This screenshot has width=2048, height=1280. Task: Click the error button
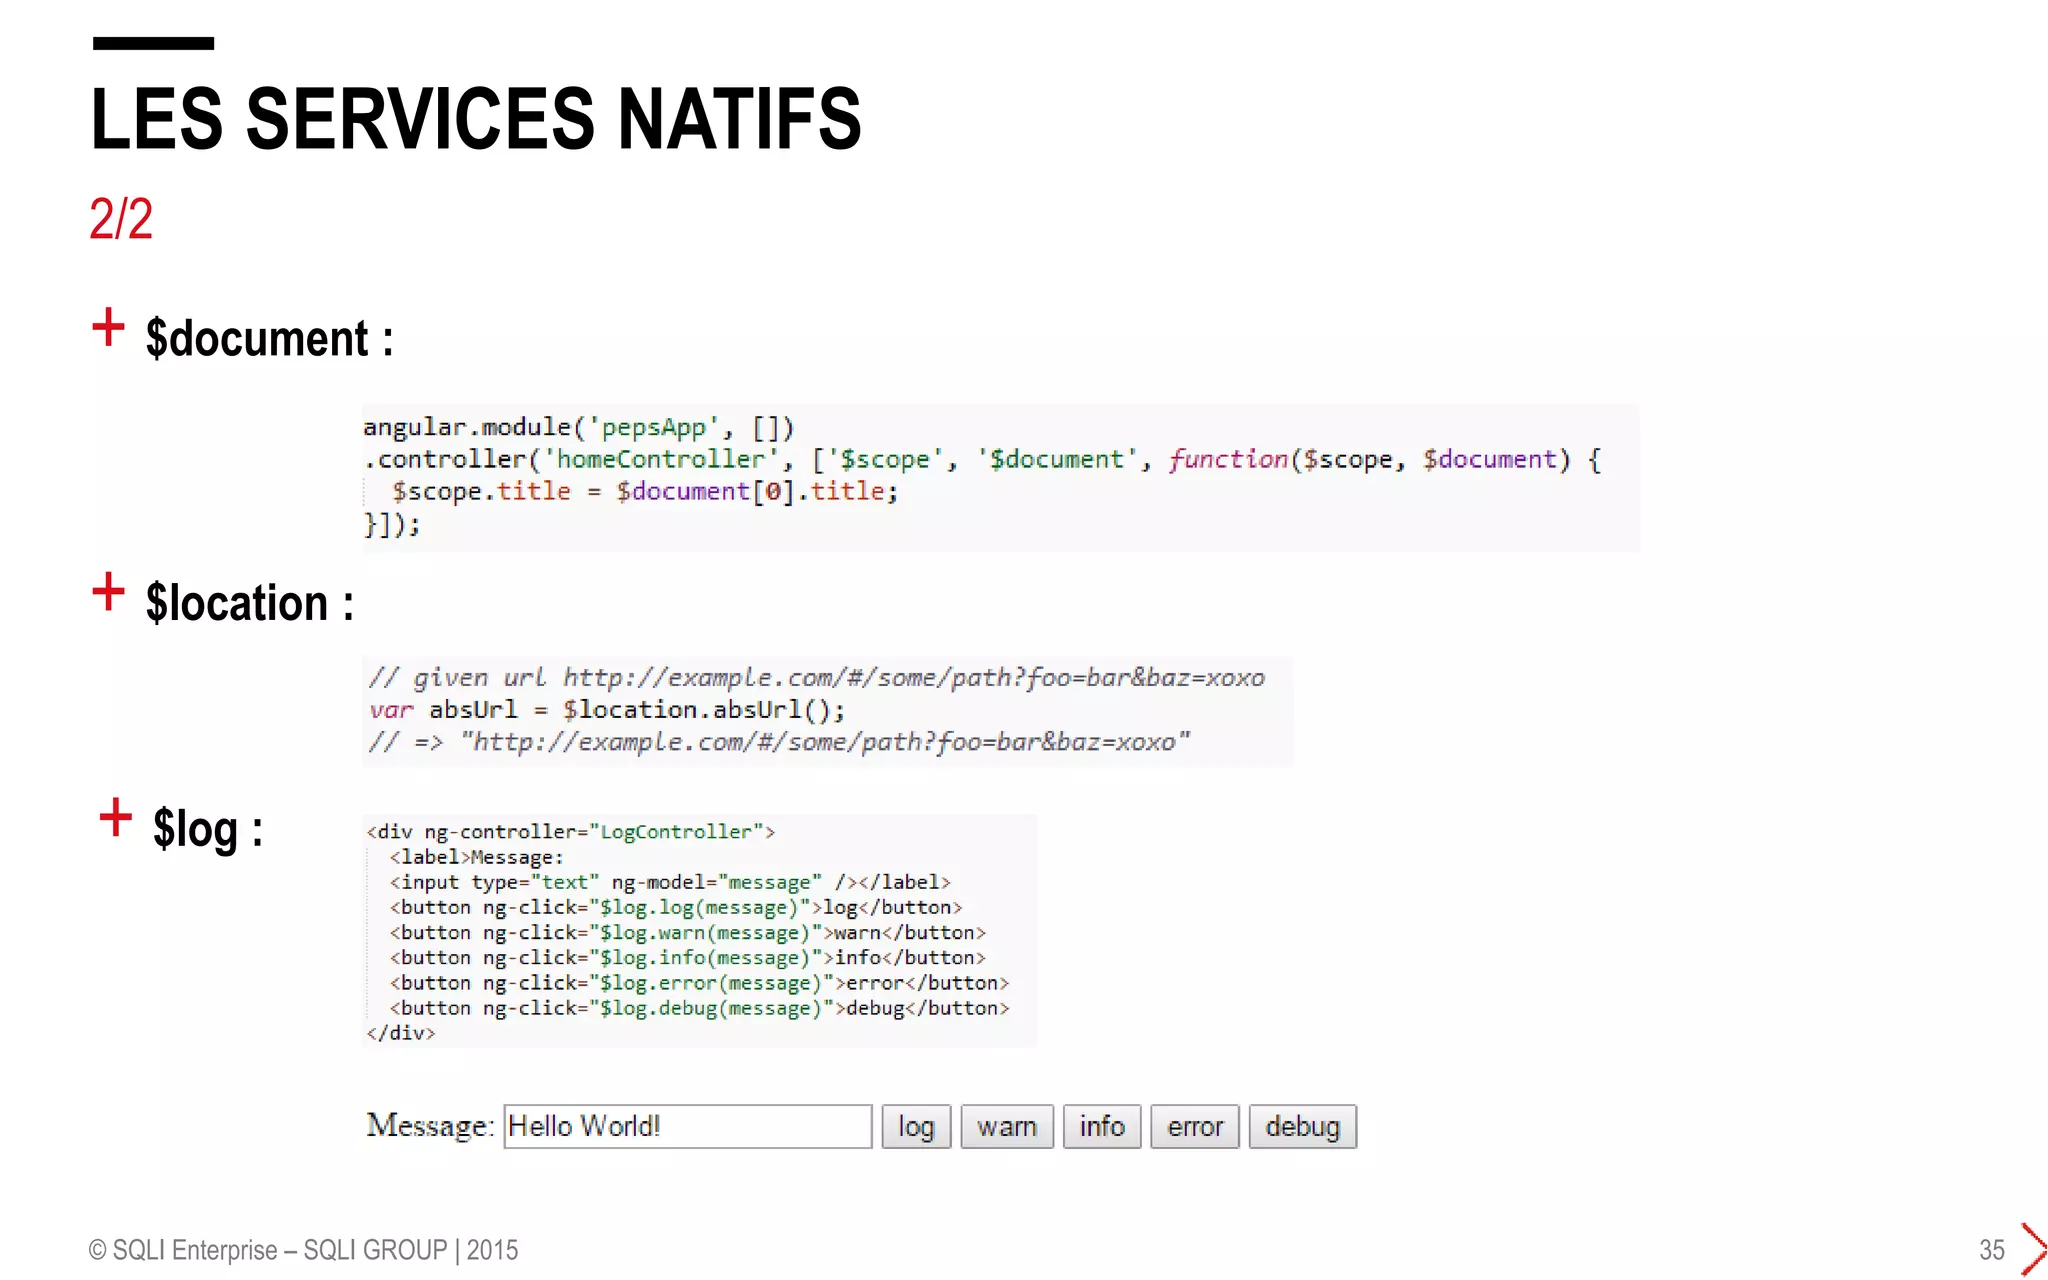click(x=1195, y=1126)
